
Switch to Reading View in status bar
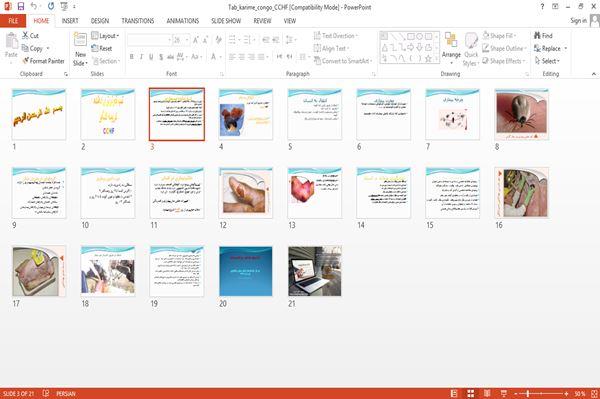tap(487, 393)
